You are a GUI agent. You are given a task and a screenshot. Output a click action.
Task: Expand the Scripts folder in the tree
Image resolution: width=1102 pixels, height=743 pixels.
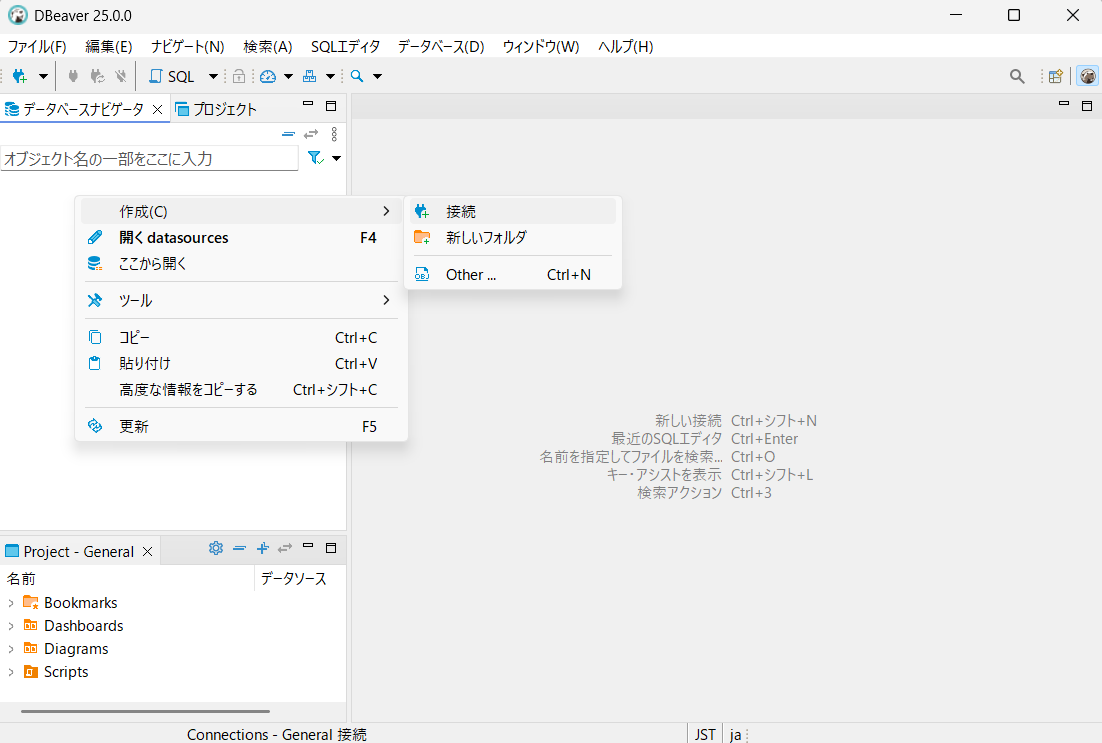[x=11, y=672]
